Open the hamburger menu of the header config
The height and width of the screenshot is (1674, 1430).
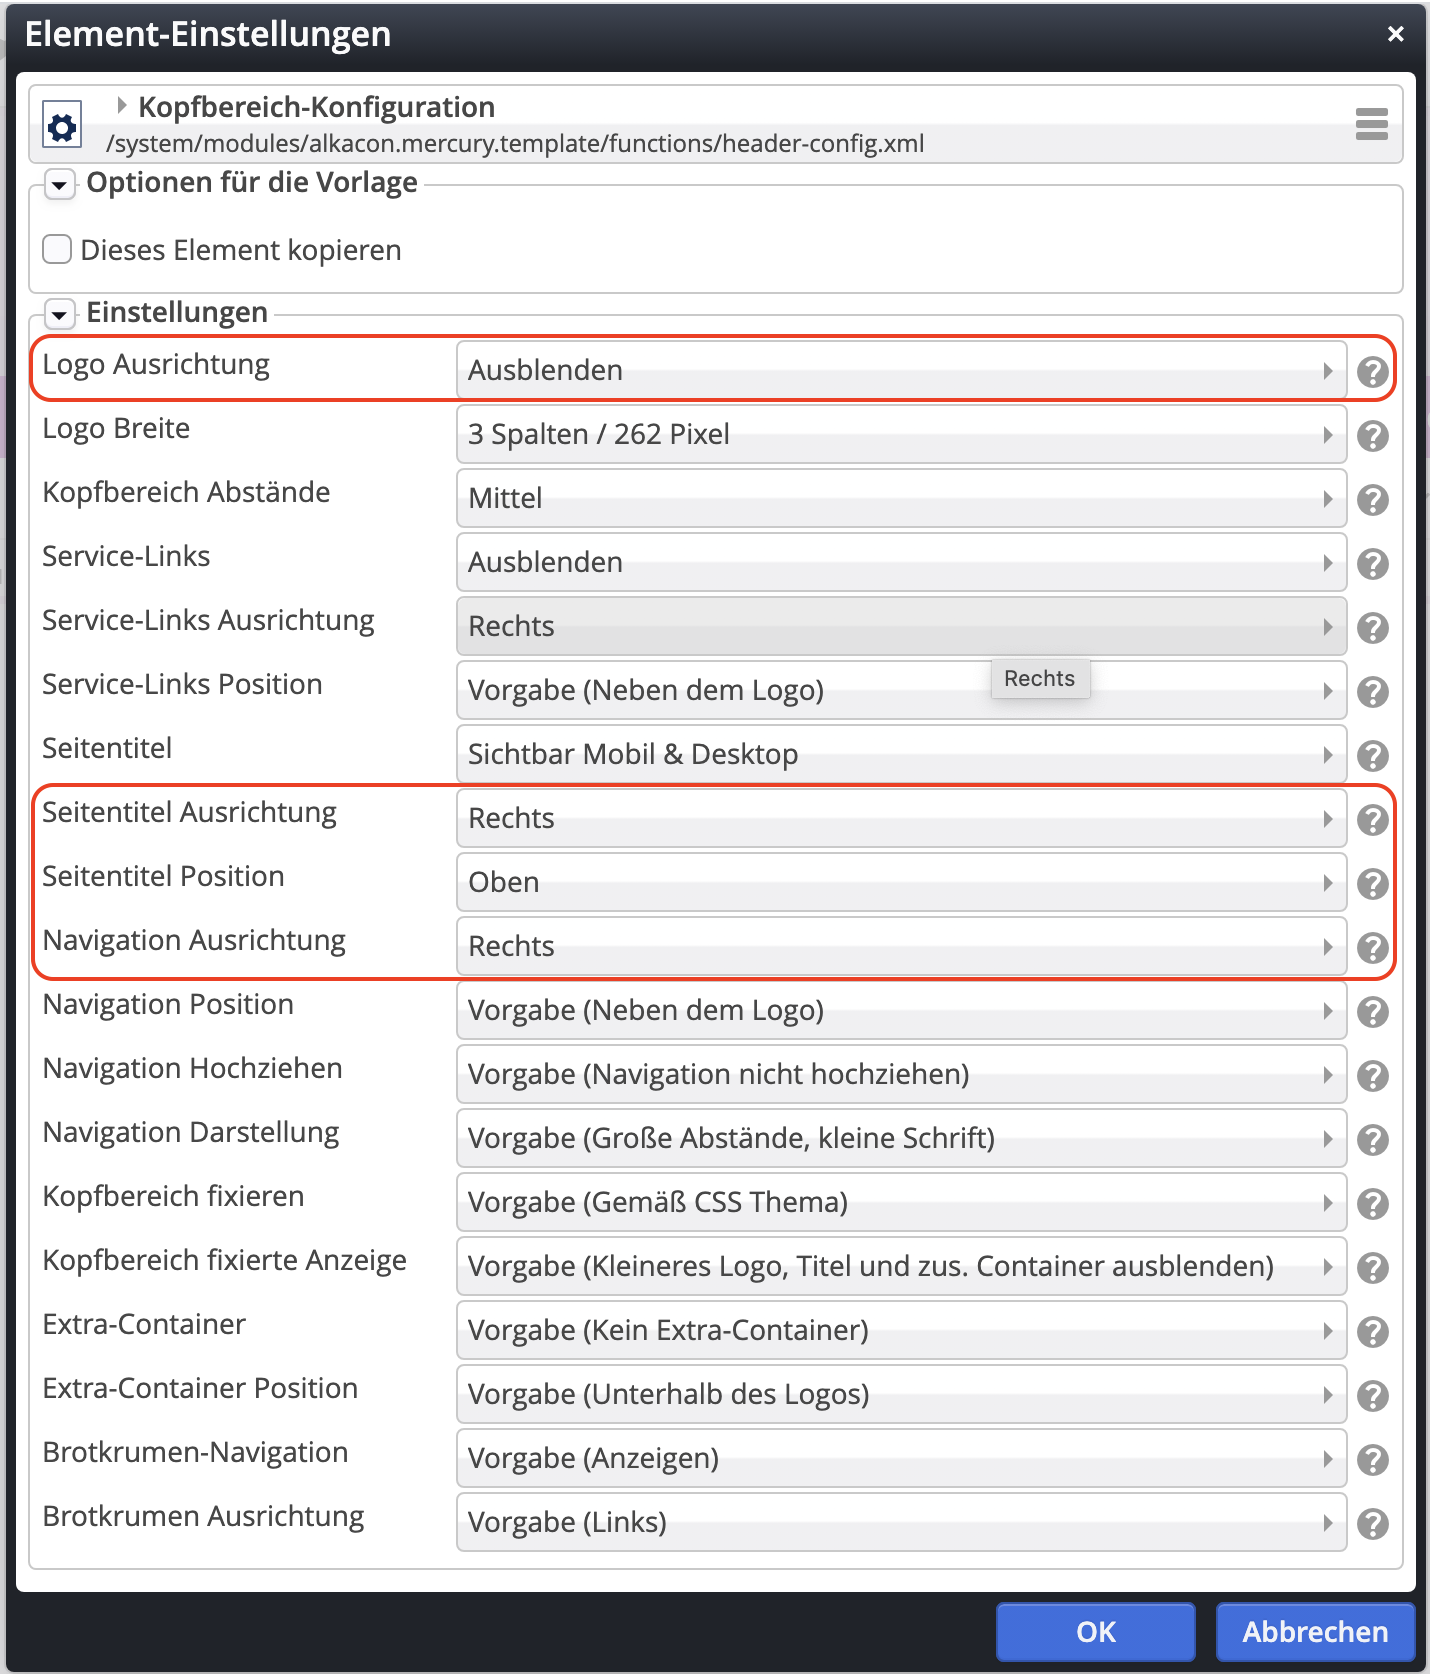point(1371,124)
